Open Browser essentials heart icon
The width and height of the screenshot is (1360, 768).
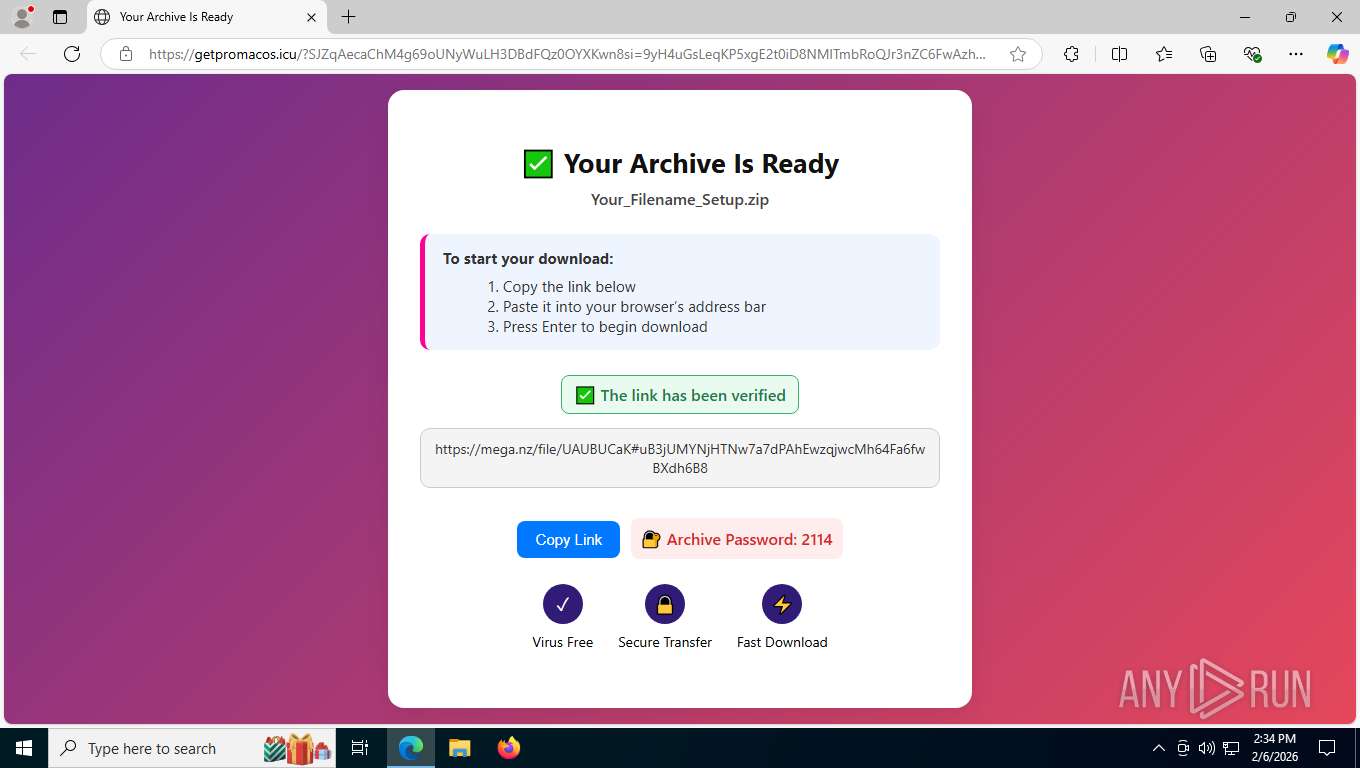click(x=1252, y=54)
